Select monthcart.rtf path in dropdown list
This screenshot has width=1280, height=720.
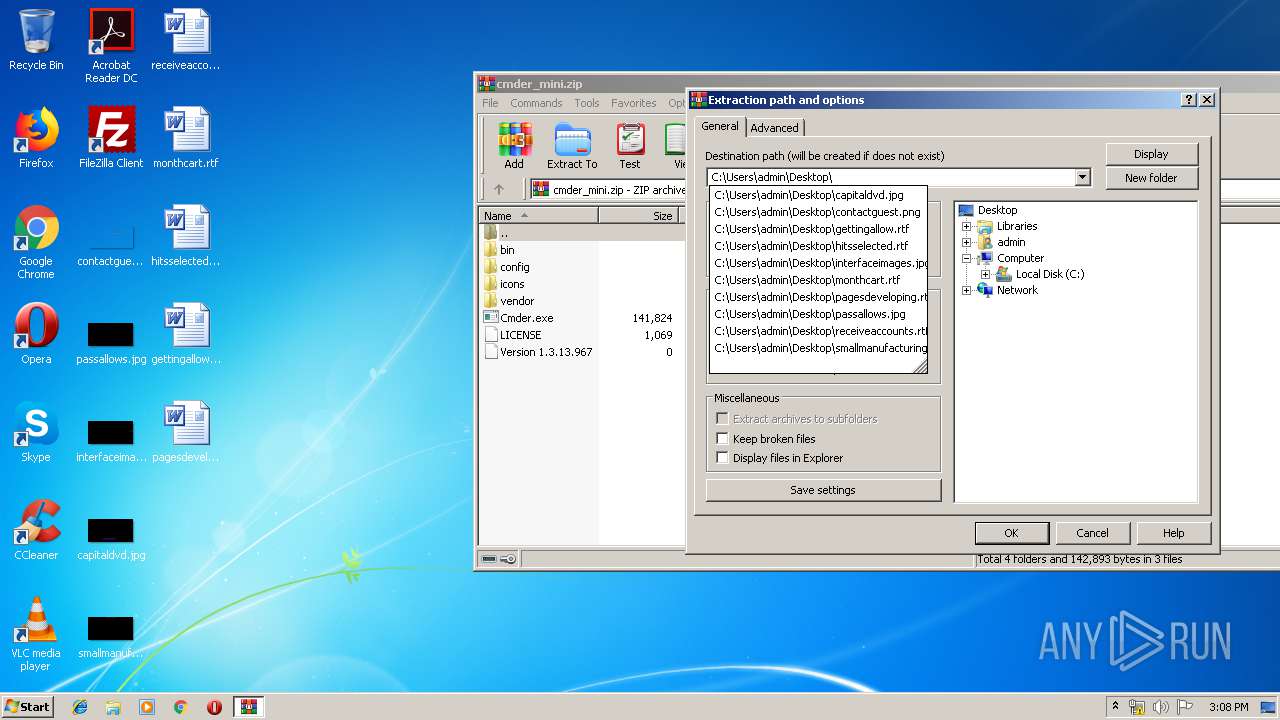point(818,280)
